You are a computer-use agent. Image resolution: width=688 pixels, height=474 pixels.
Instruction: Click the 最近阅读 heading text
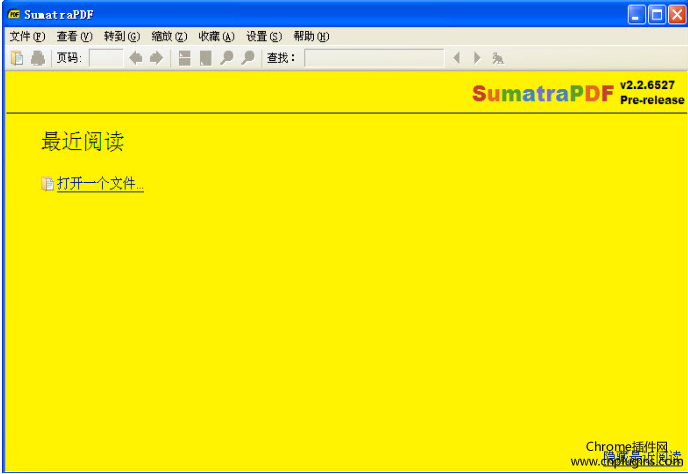82,141
